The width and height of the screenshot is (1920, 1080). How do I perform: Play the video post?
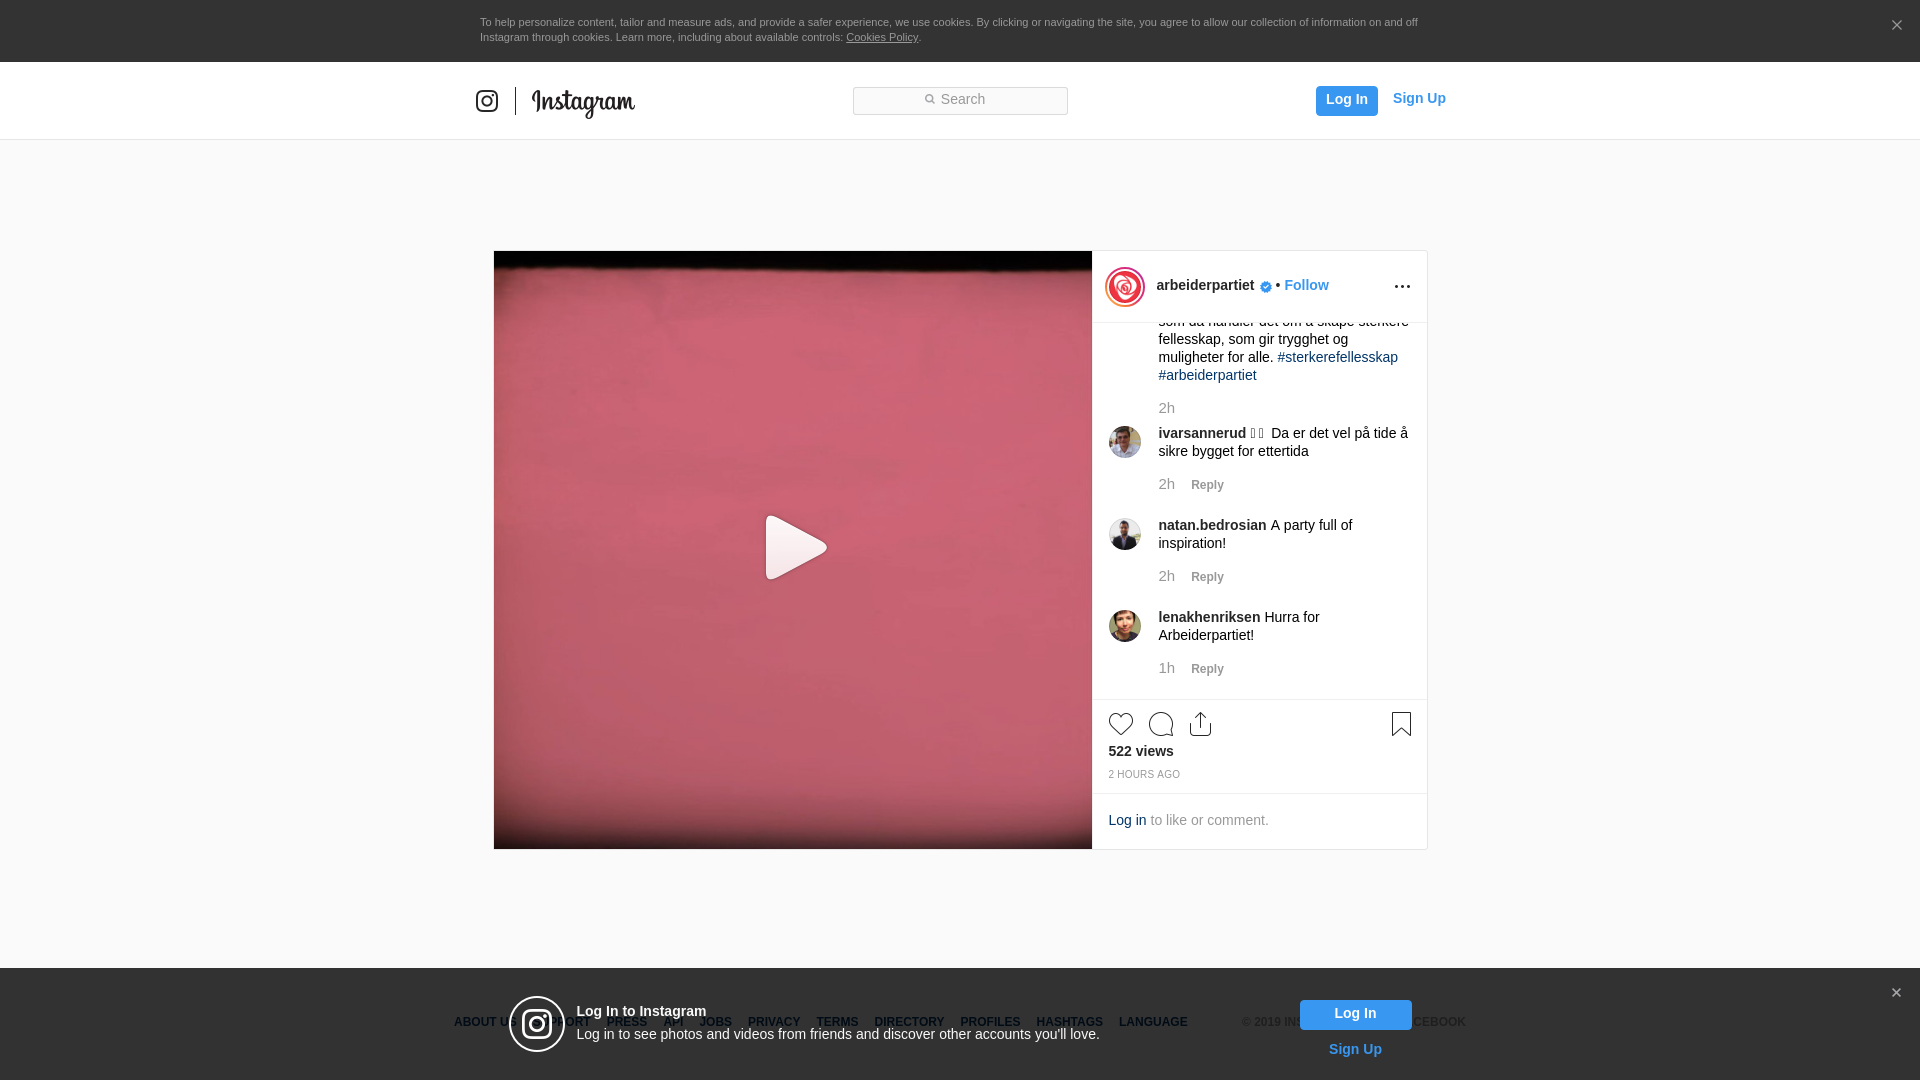(795, 548)
